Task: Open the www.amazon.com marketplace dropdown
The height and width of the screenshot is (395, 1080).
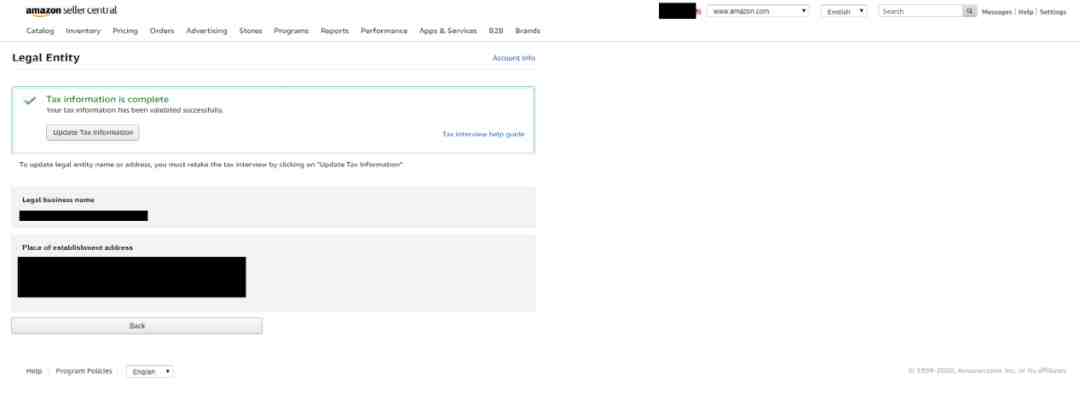Action: pyautogui.click(x=758, y=12)
